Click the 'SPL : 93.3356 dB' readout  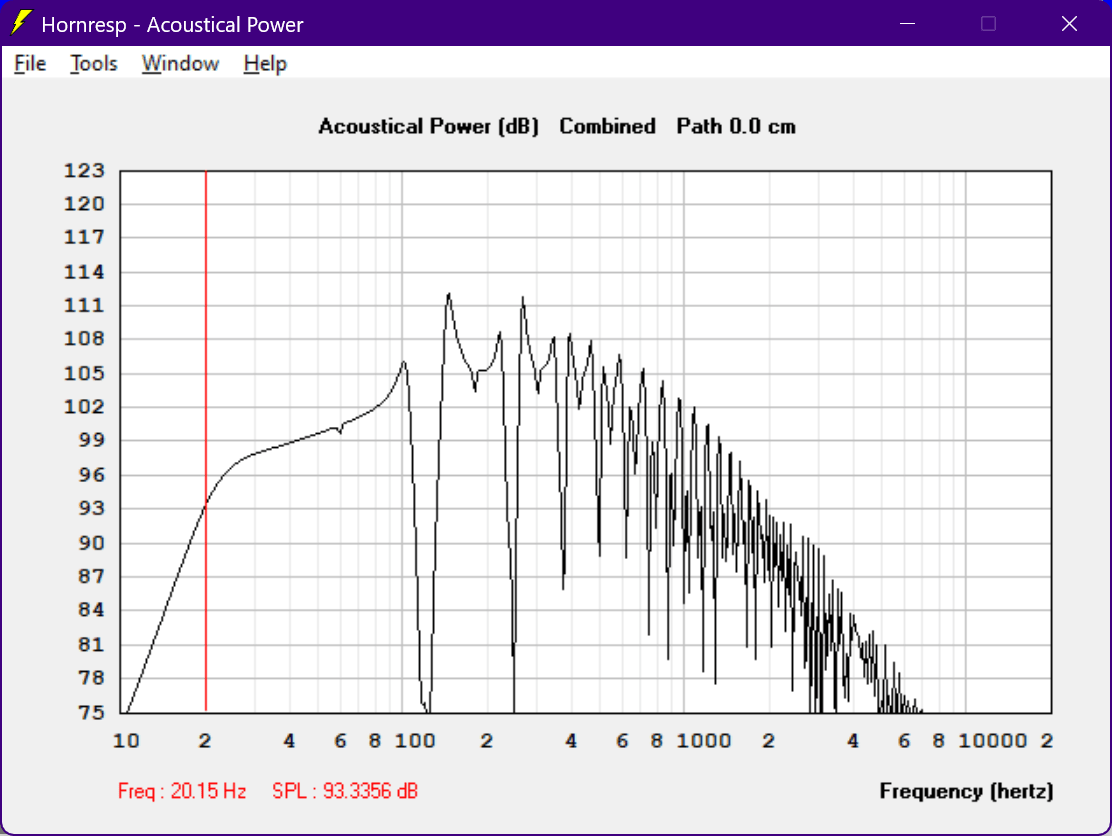click(345, 791)
